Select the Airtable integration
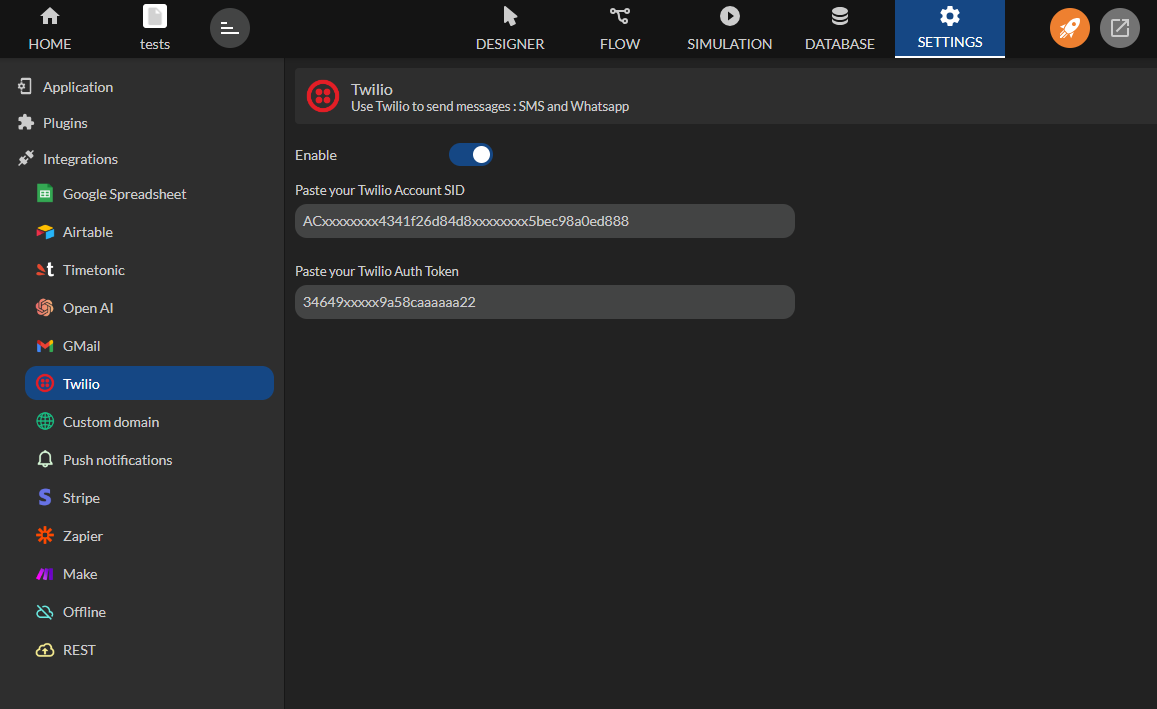 coord(87,232)
